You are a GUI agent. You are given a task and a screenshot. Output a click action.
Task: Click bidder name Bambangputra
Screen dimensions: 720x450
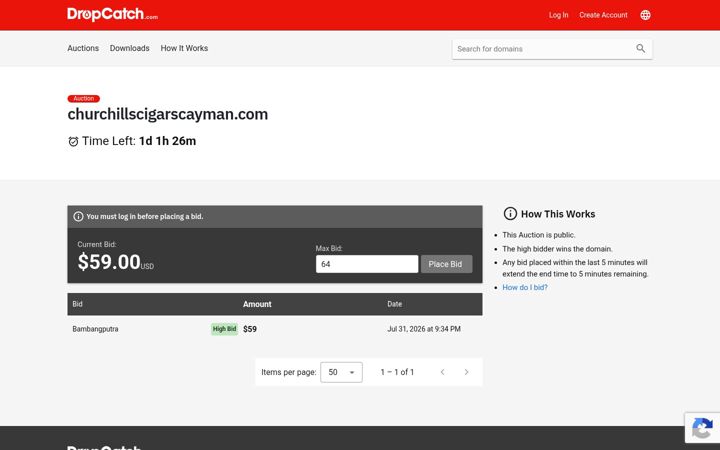click(95, 329)
